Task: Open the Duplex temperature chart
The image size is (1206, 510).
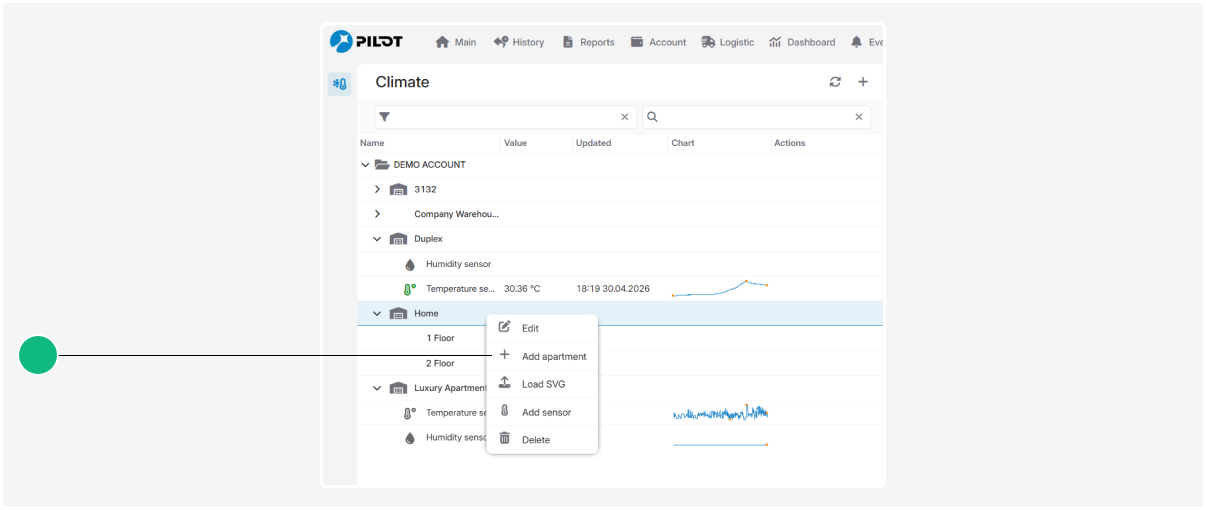Action: click(720, 289)
